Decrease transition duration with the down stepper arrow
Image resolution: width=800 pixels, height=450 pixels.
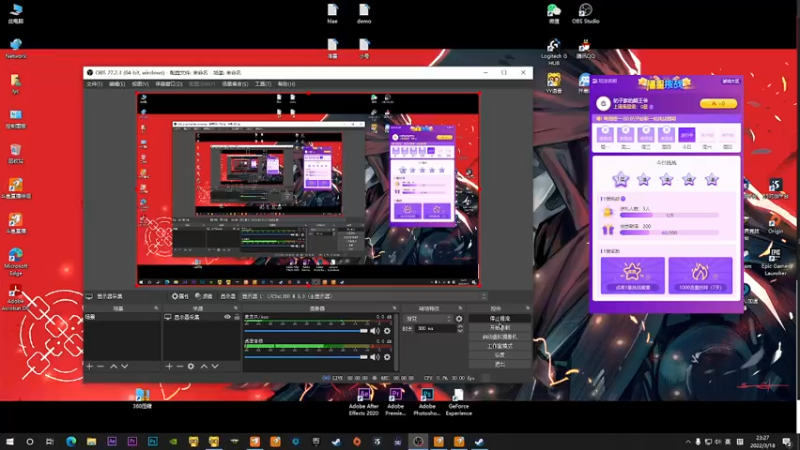[x=460, y=331]
